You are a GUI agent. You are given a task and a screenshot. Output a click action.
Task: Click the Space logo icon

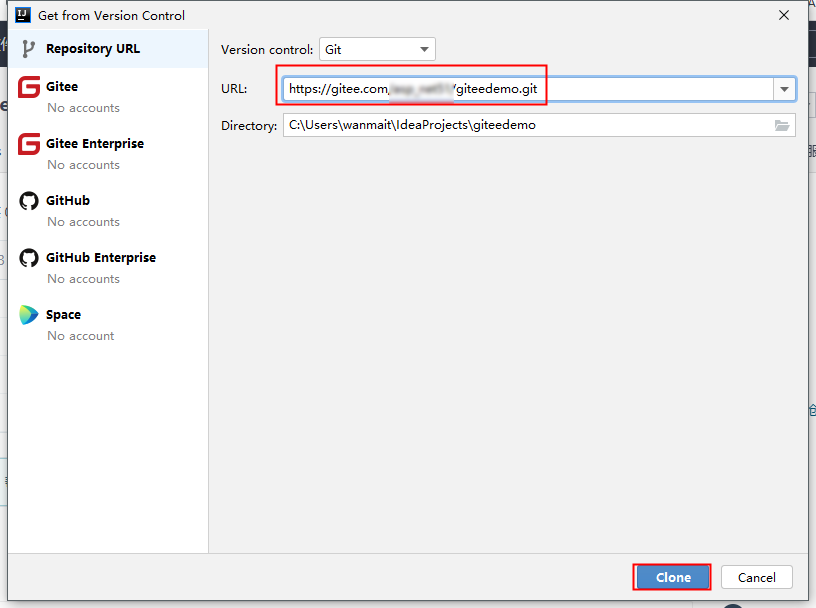tap(29, 315)
